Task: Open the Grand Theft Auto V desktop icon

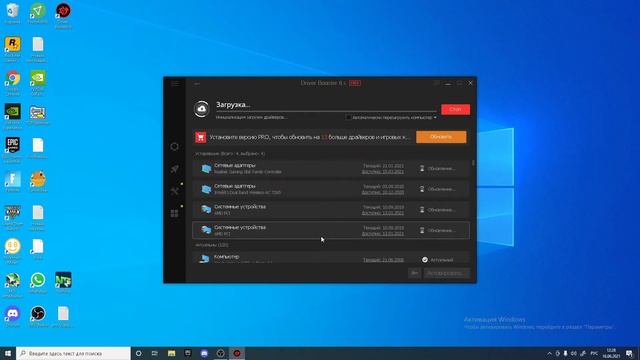Action: pyautogui.click(x=13, y=218)
